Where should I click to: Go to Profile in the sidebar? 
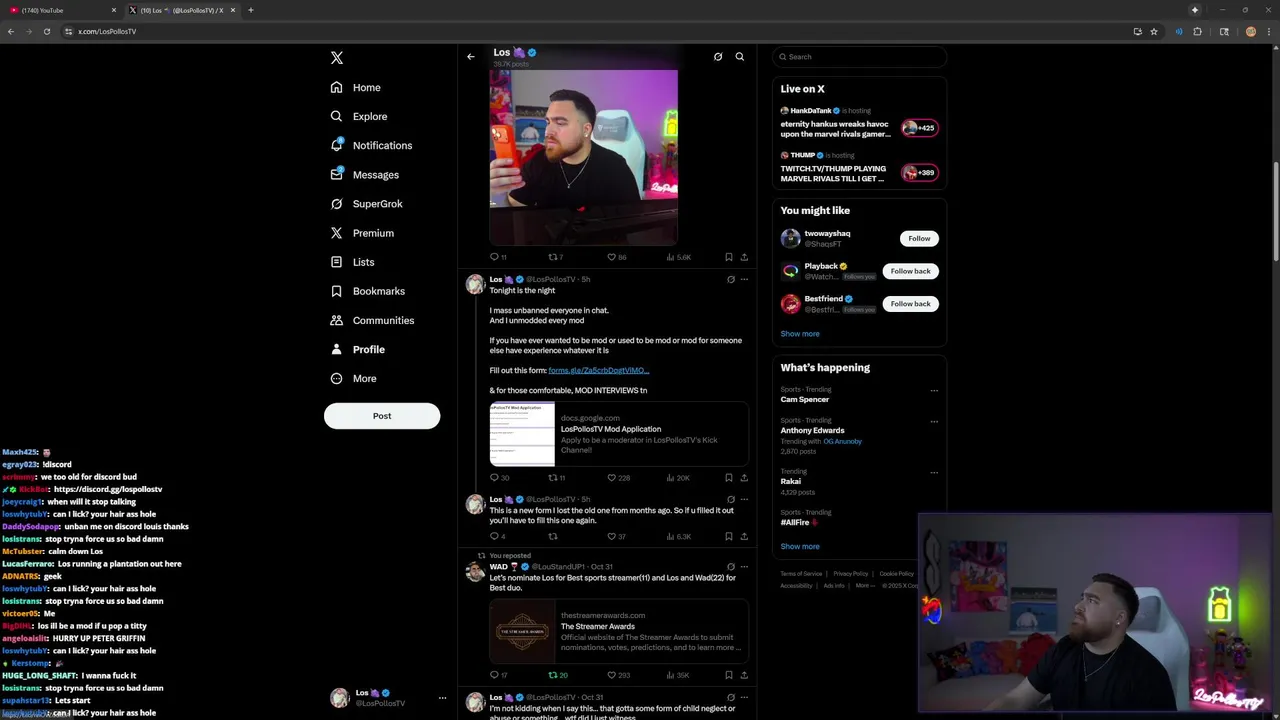tap(358, 349)
